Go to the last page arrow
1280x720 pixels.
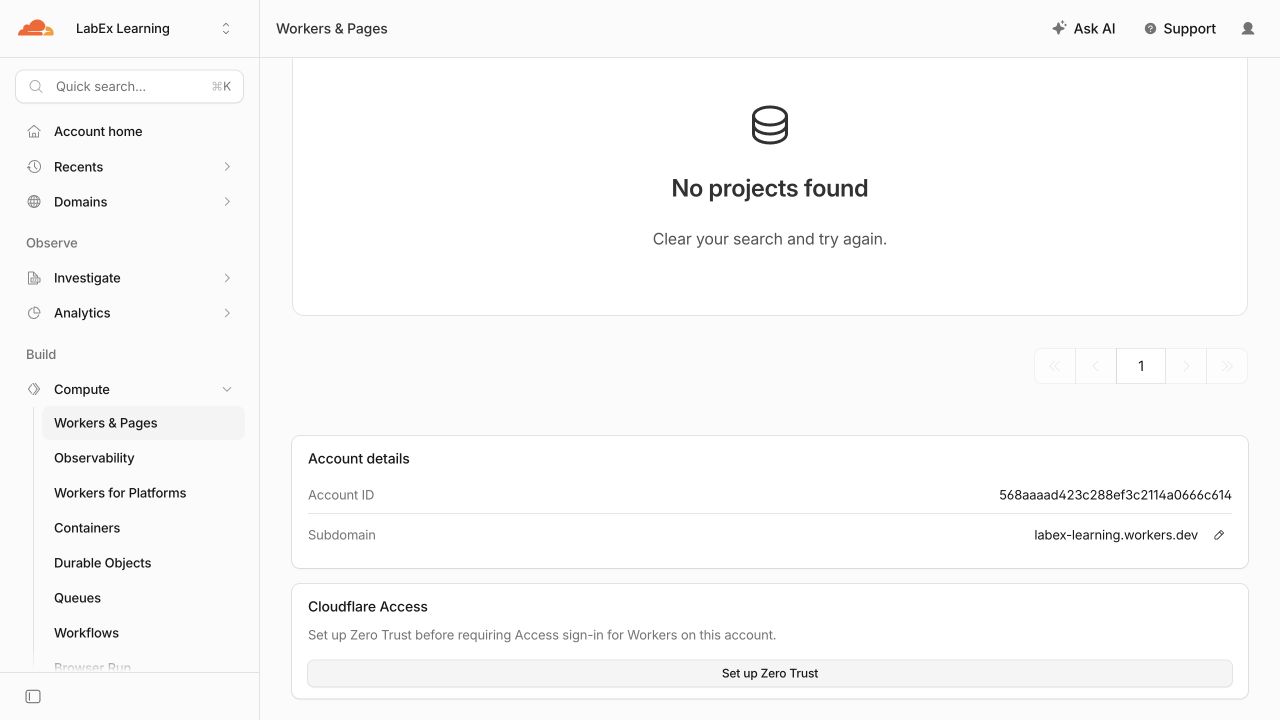coord(1228,366)
